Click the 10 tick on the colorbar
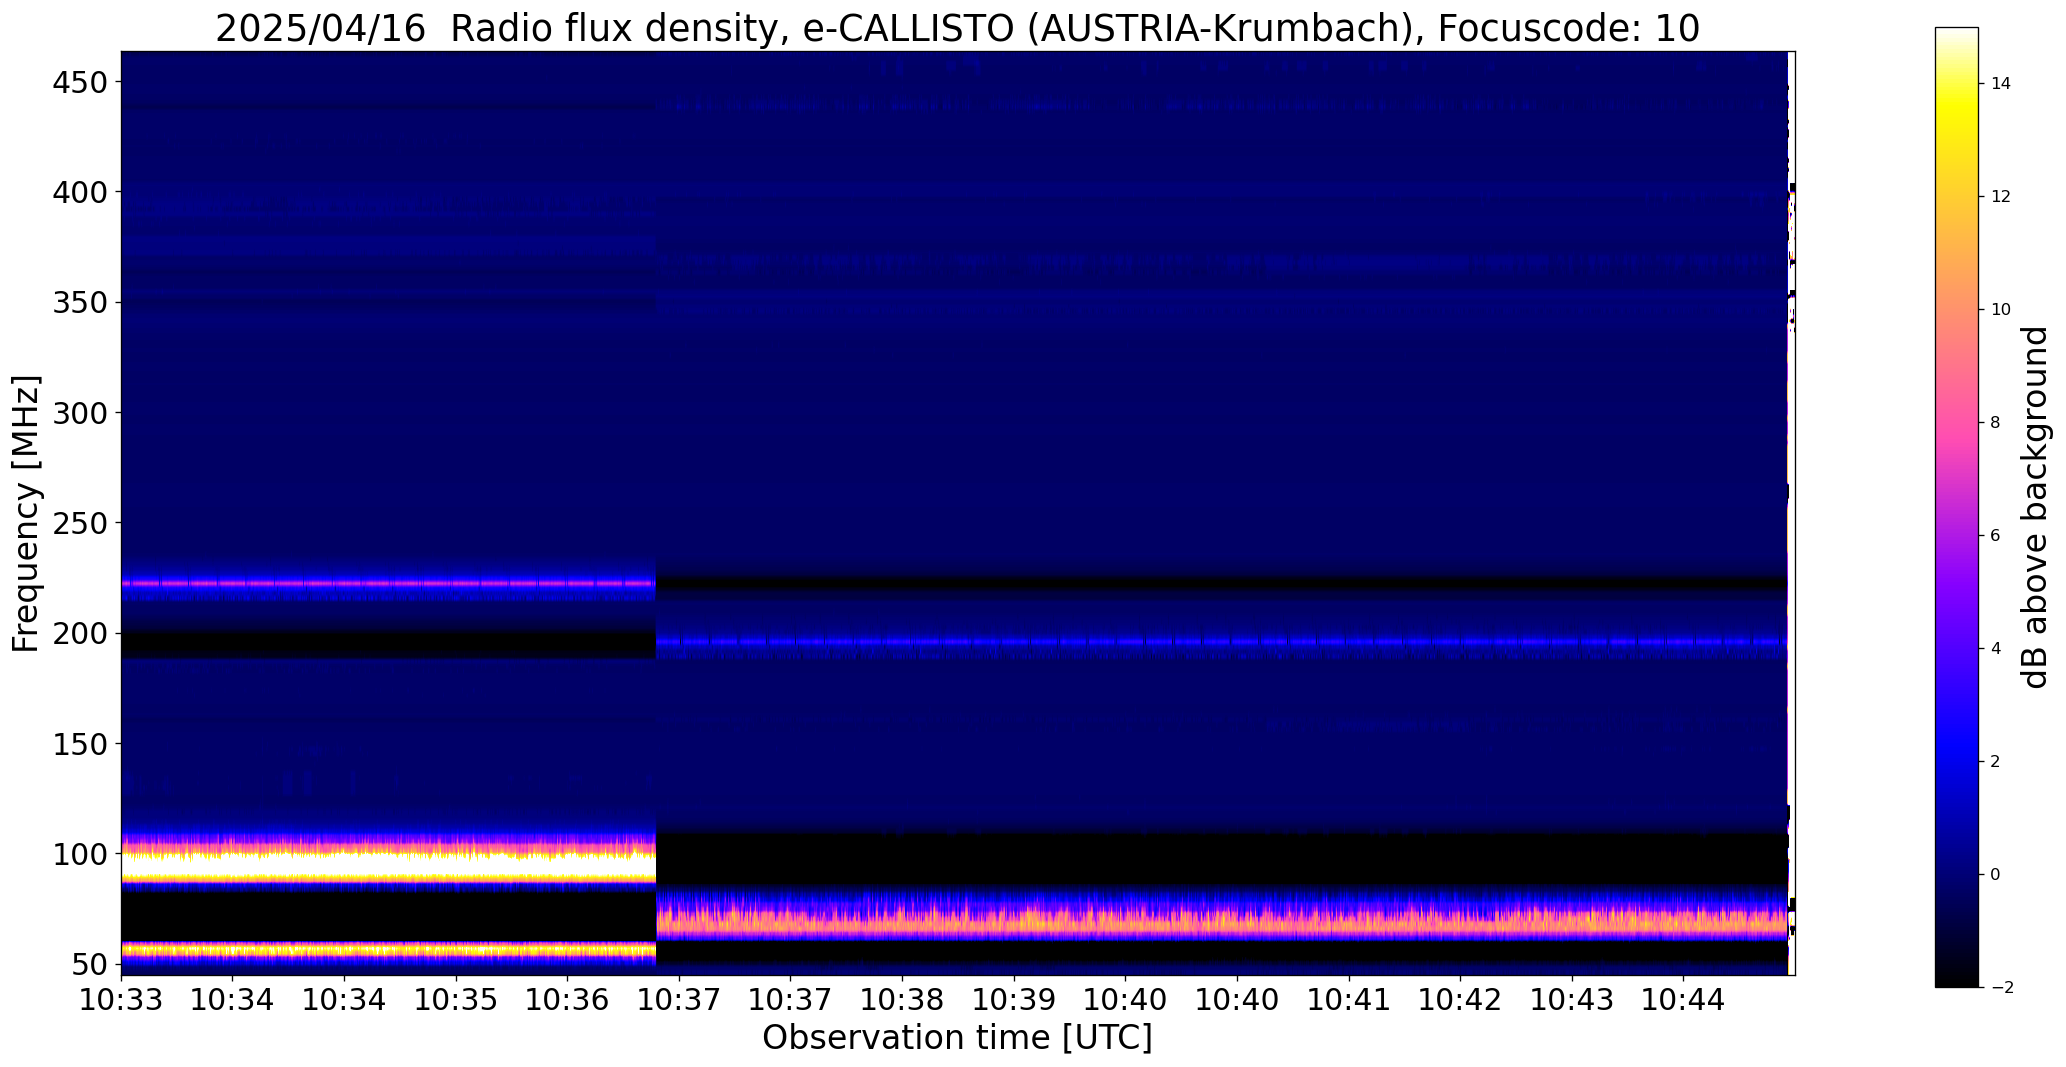The image size is (2066, 1067). pyautogui.click(x=2001, y=310)
